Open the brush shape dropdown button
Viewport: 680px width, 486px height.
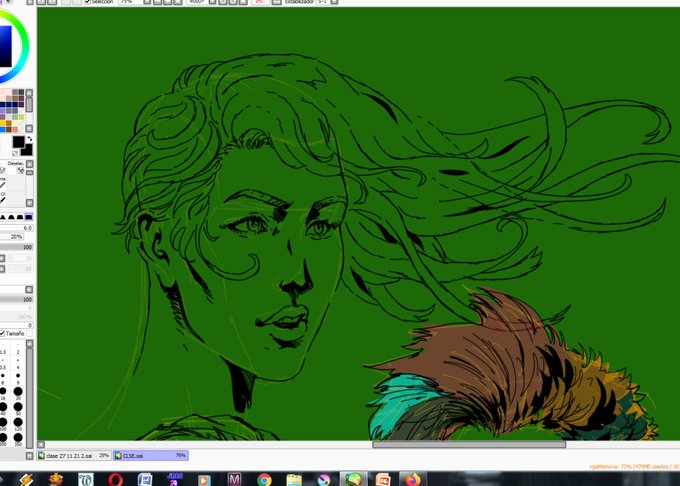coord(2,258)
